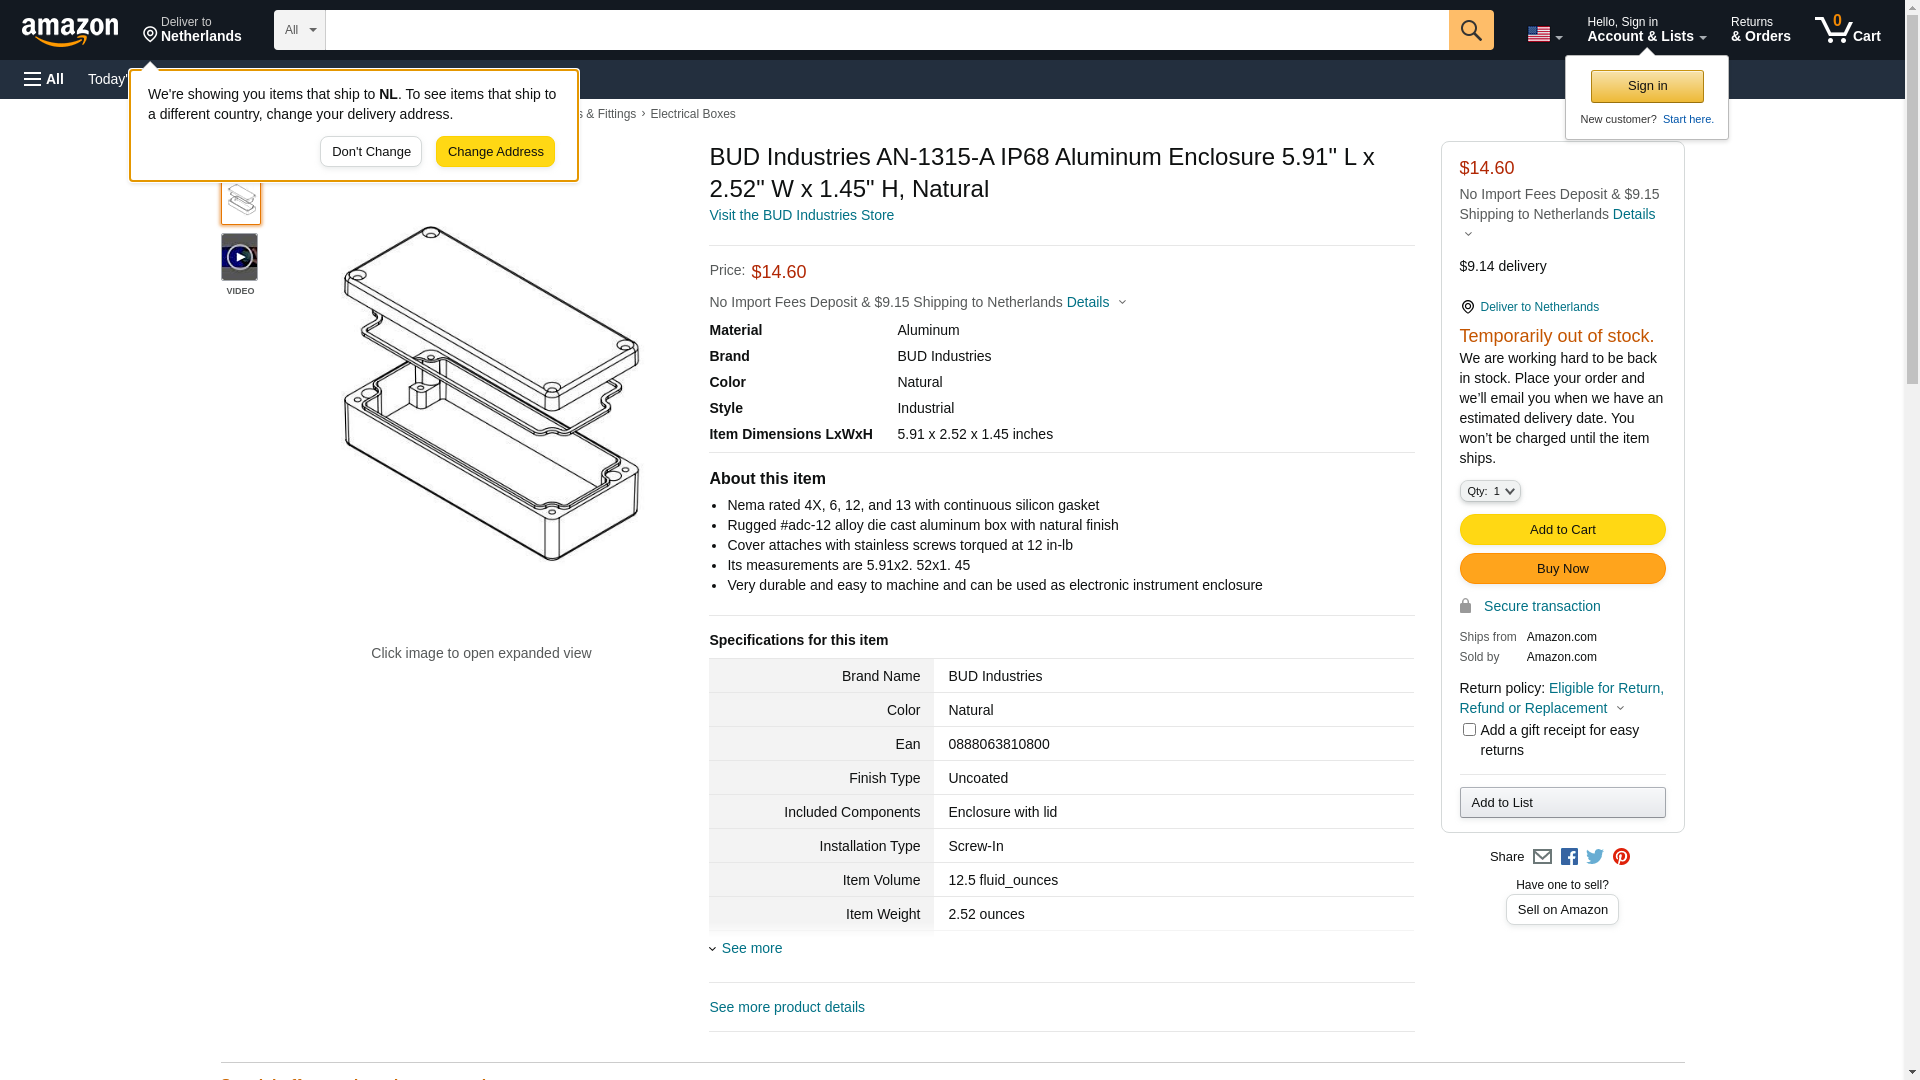
Task: Click Add to Cart button
Action: (x=1562, y=530)
